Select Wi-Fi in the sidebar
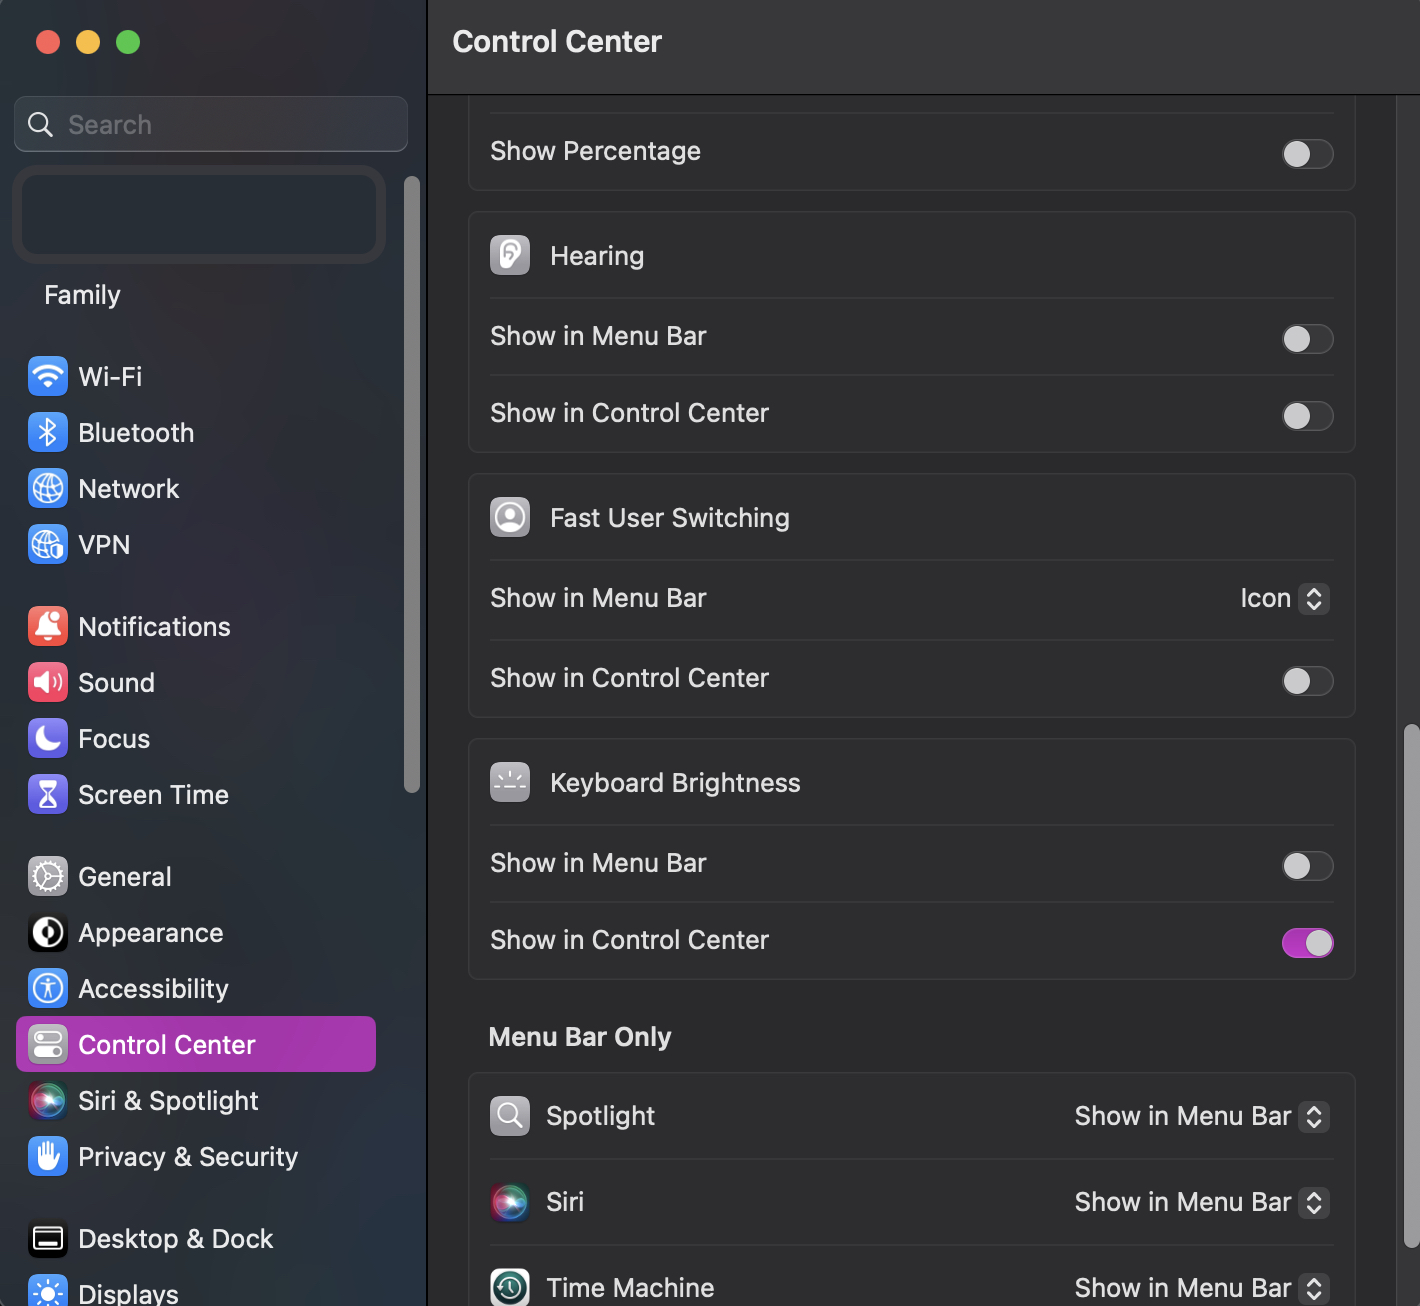The image size is (1420, 1306). coord(196,377)
